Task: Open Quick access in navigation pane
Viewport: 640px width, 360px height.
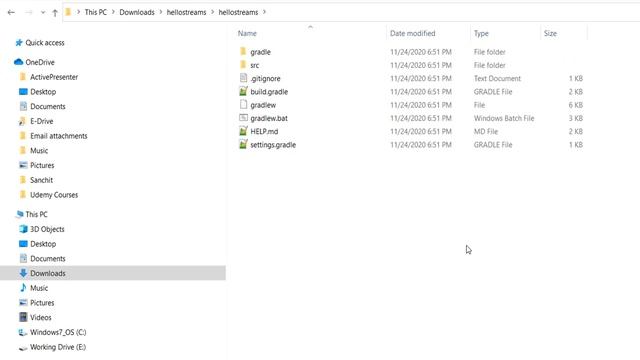Action: pos(45,43)
